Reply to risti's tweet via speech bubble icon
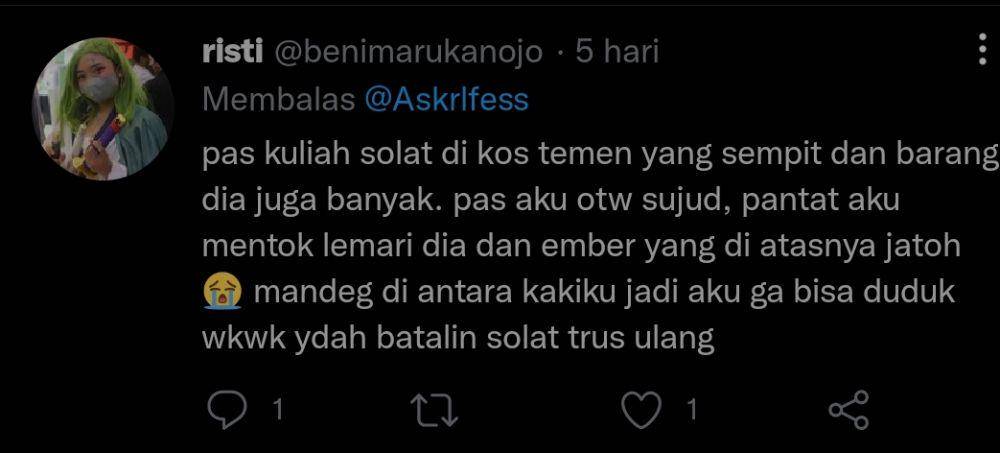 point(226,410)
